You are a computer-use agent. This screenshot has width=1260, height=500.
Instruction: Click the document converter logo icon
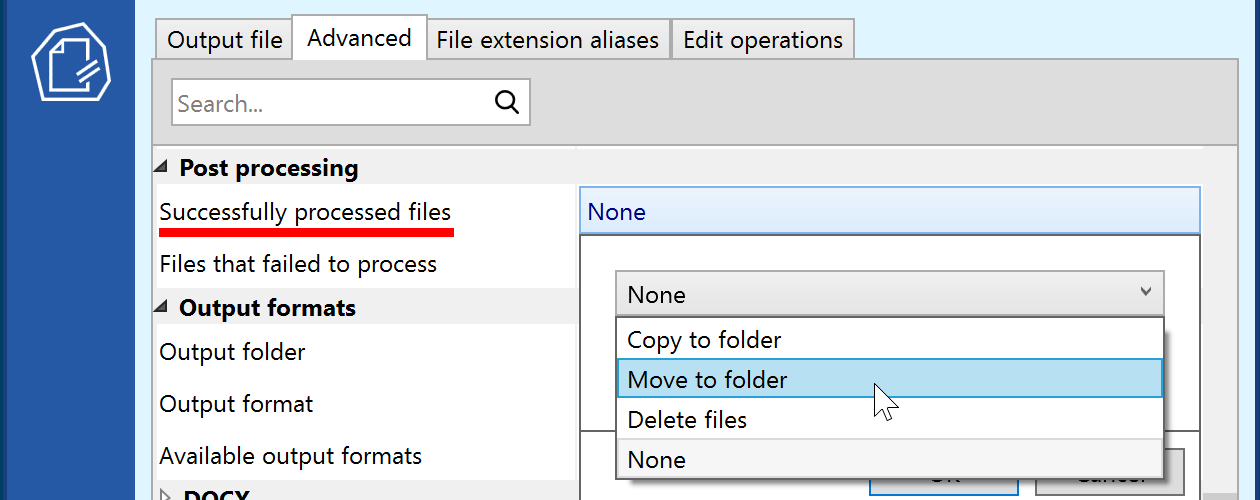(70, 62)
